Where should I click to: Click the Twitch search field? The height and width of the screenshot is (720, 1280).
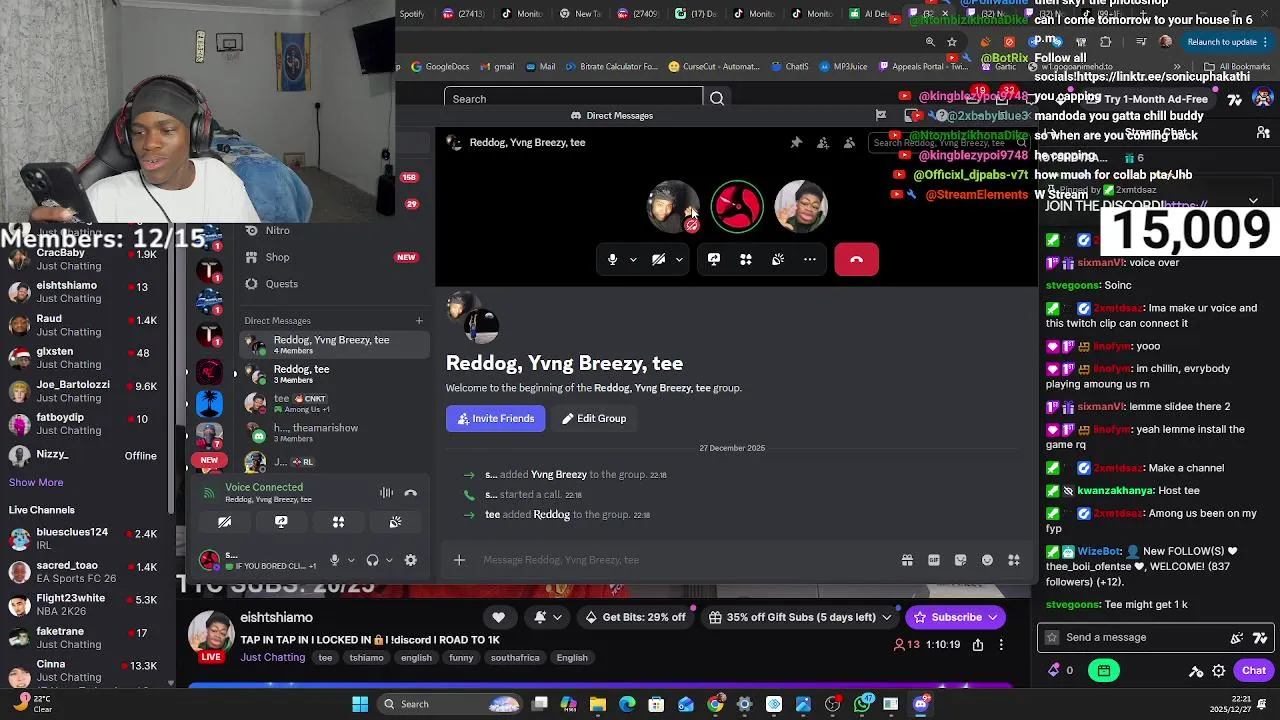[x=573, y=99]
